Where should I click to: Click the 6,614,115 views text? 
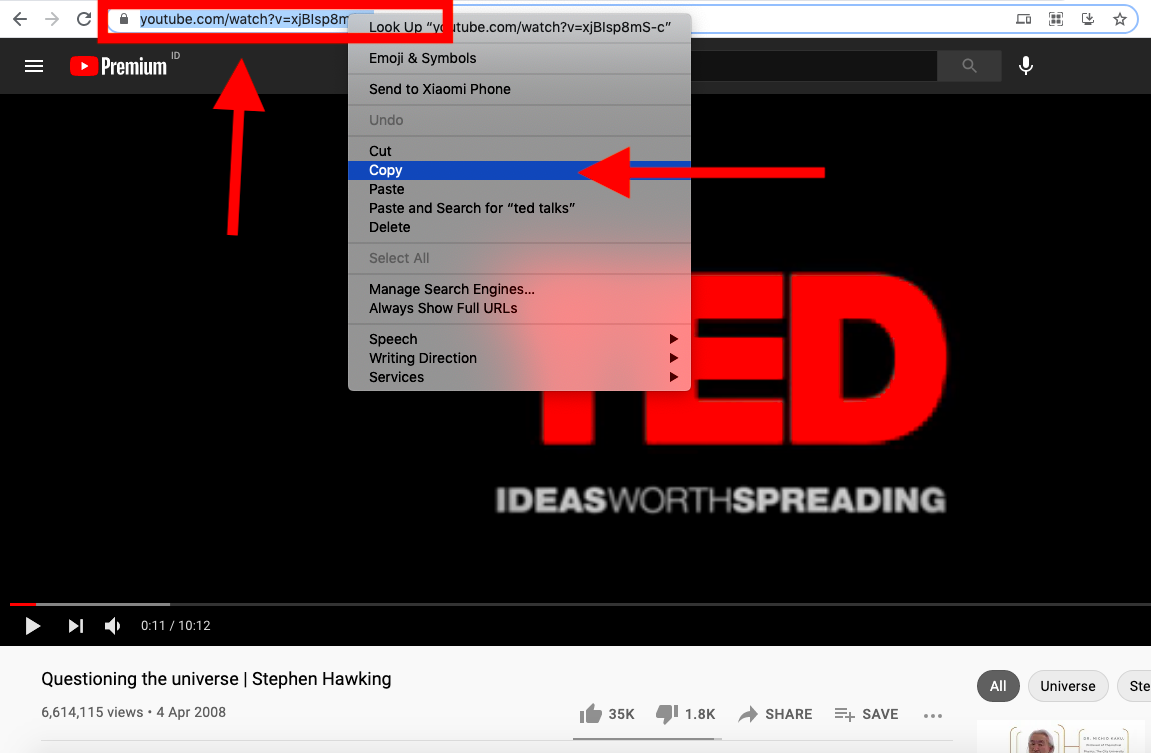point(92,712)
